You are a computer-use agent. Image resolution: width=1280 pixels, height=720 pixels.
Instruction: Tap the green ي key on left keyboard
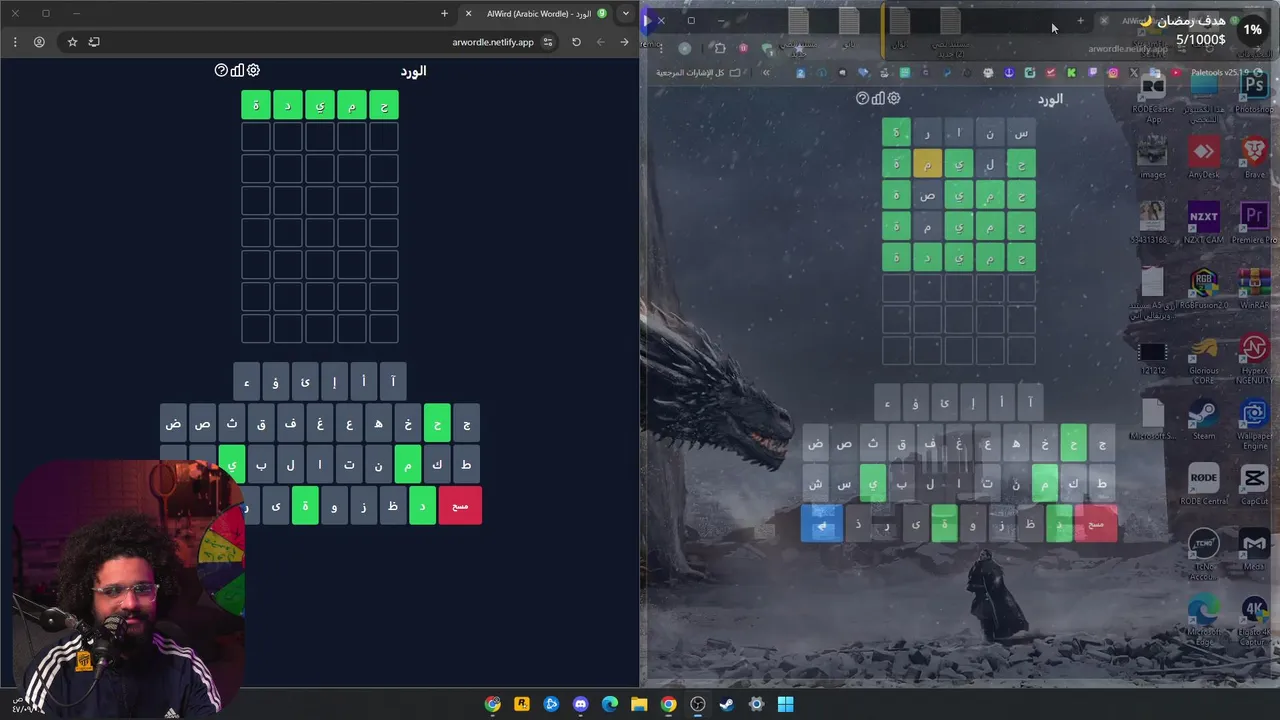232,465
